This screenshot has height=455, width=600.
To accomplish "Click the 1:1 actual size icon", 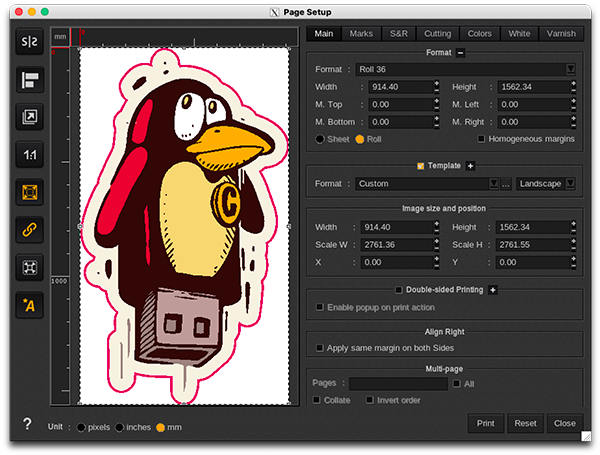I will pos(30,154).
